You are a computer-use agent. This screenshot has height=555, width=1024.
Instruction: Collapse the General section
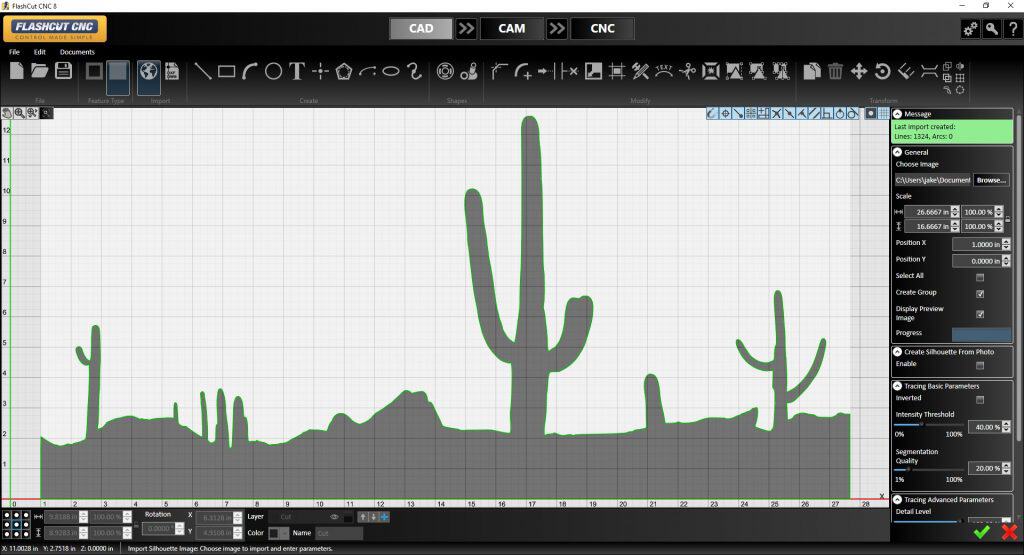897,152
